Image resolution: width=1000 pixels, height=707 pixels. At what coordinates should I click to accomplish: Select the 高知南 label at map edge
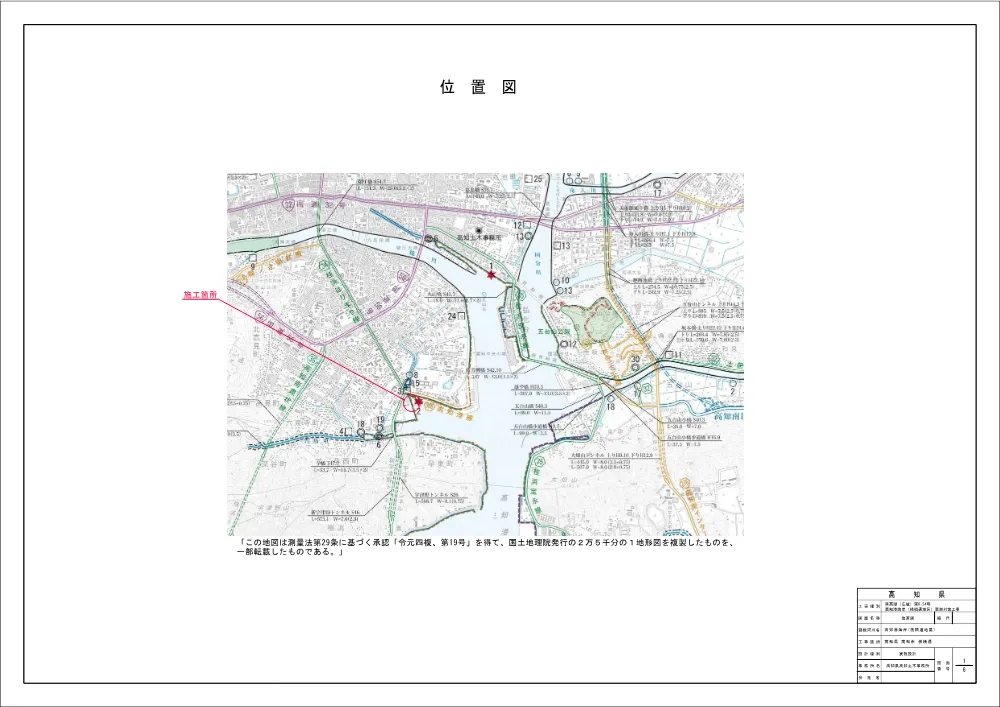point(729,416)
